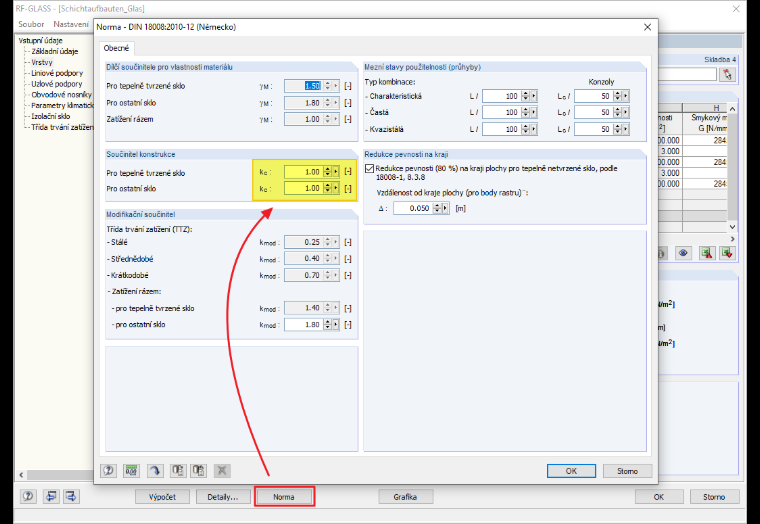Open units and decimal places settings icon
This screenshot has width=760, height=524.
coord(131,470)
